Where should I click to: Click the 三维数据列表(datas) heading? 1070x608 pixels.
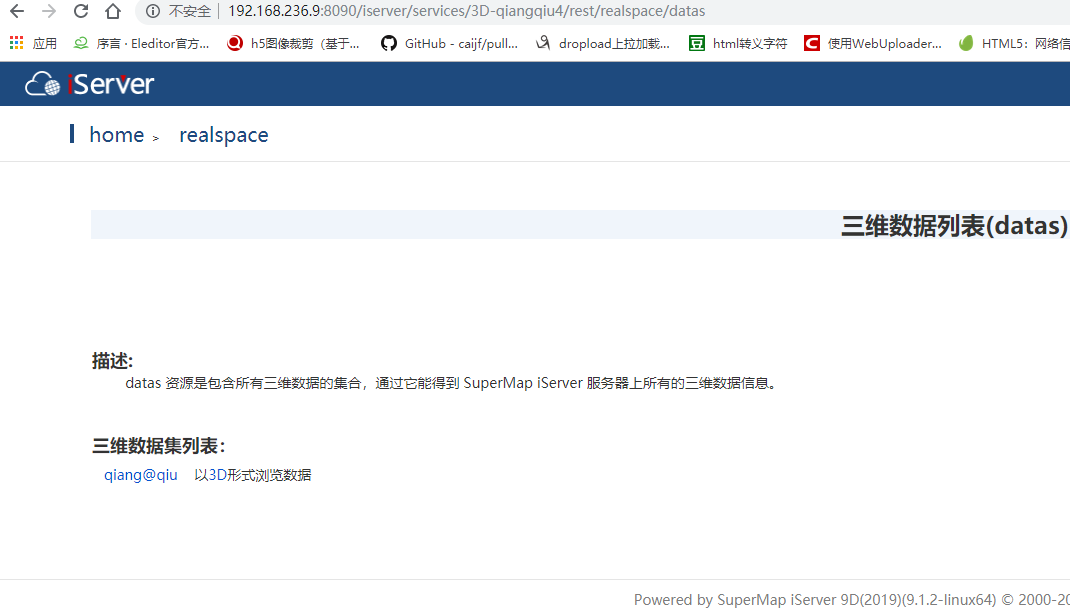tap(955, 225)
